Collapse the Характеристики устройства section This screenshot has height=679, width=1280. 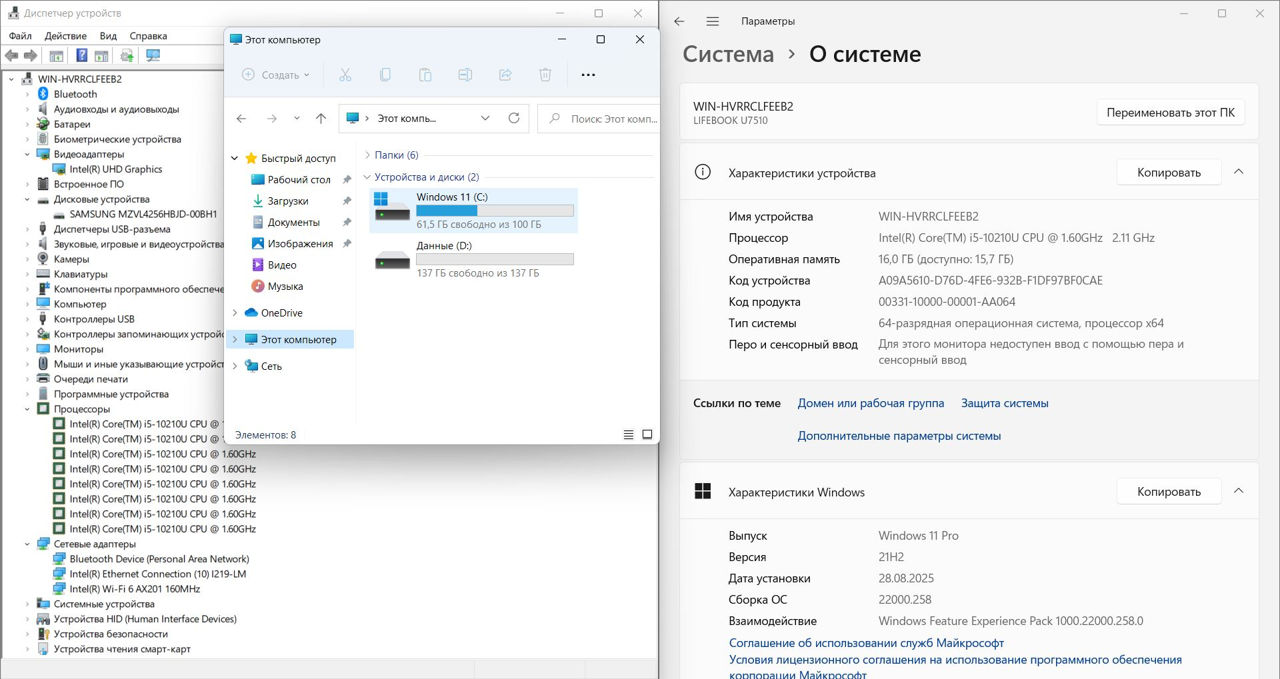[x=1238, y=172]
